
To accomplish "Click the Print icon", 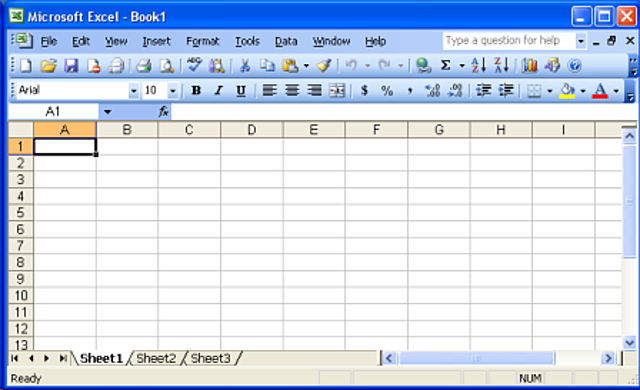I will pos(144,65).
